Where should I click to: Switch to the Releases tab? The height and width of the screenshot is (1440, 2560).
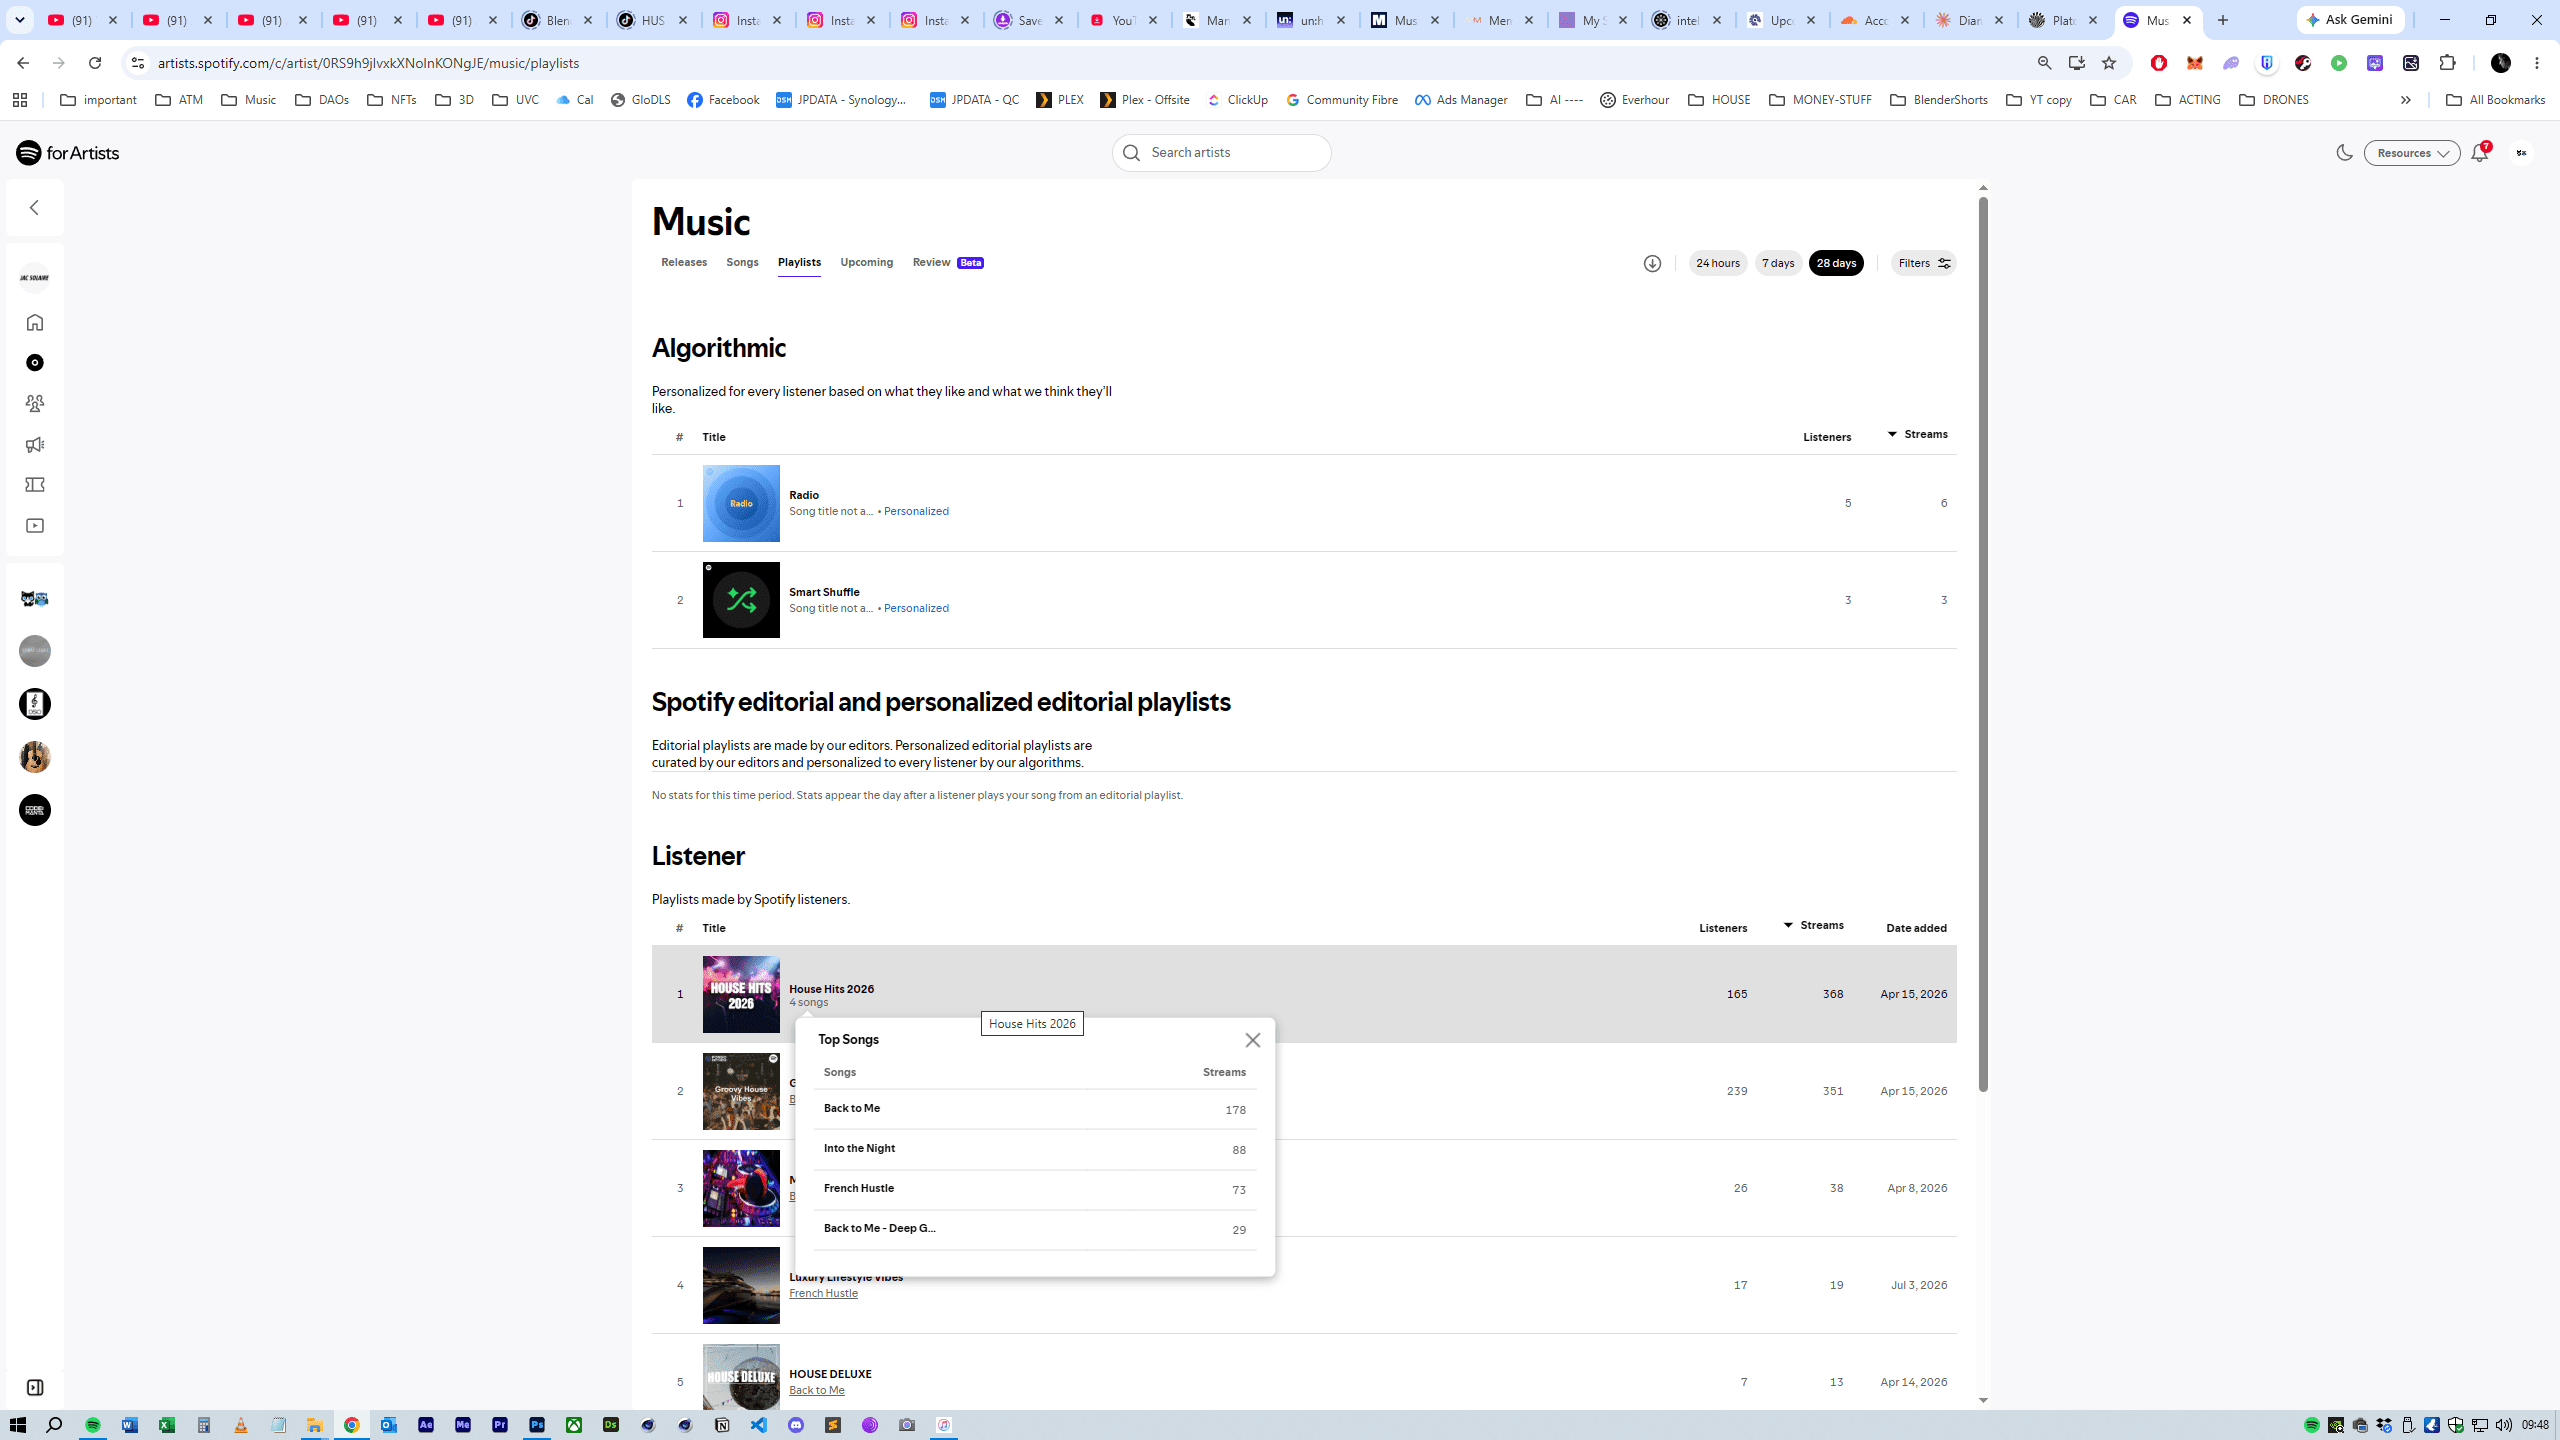point(684,262)
